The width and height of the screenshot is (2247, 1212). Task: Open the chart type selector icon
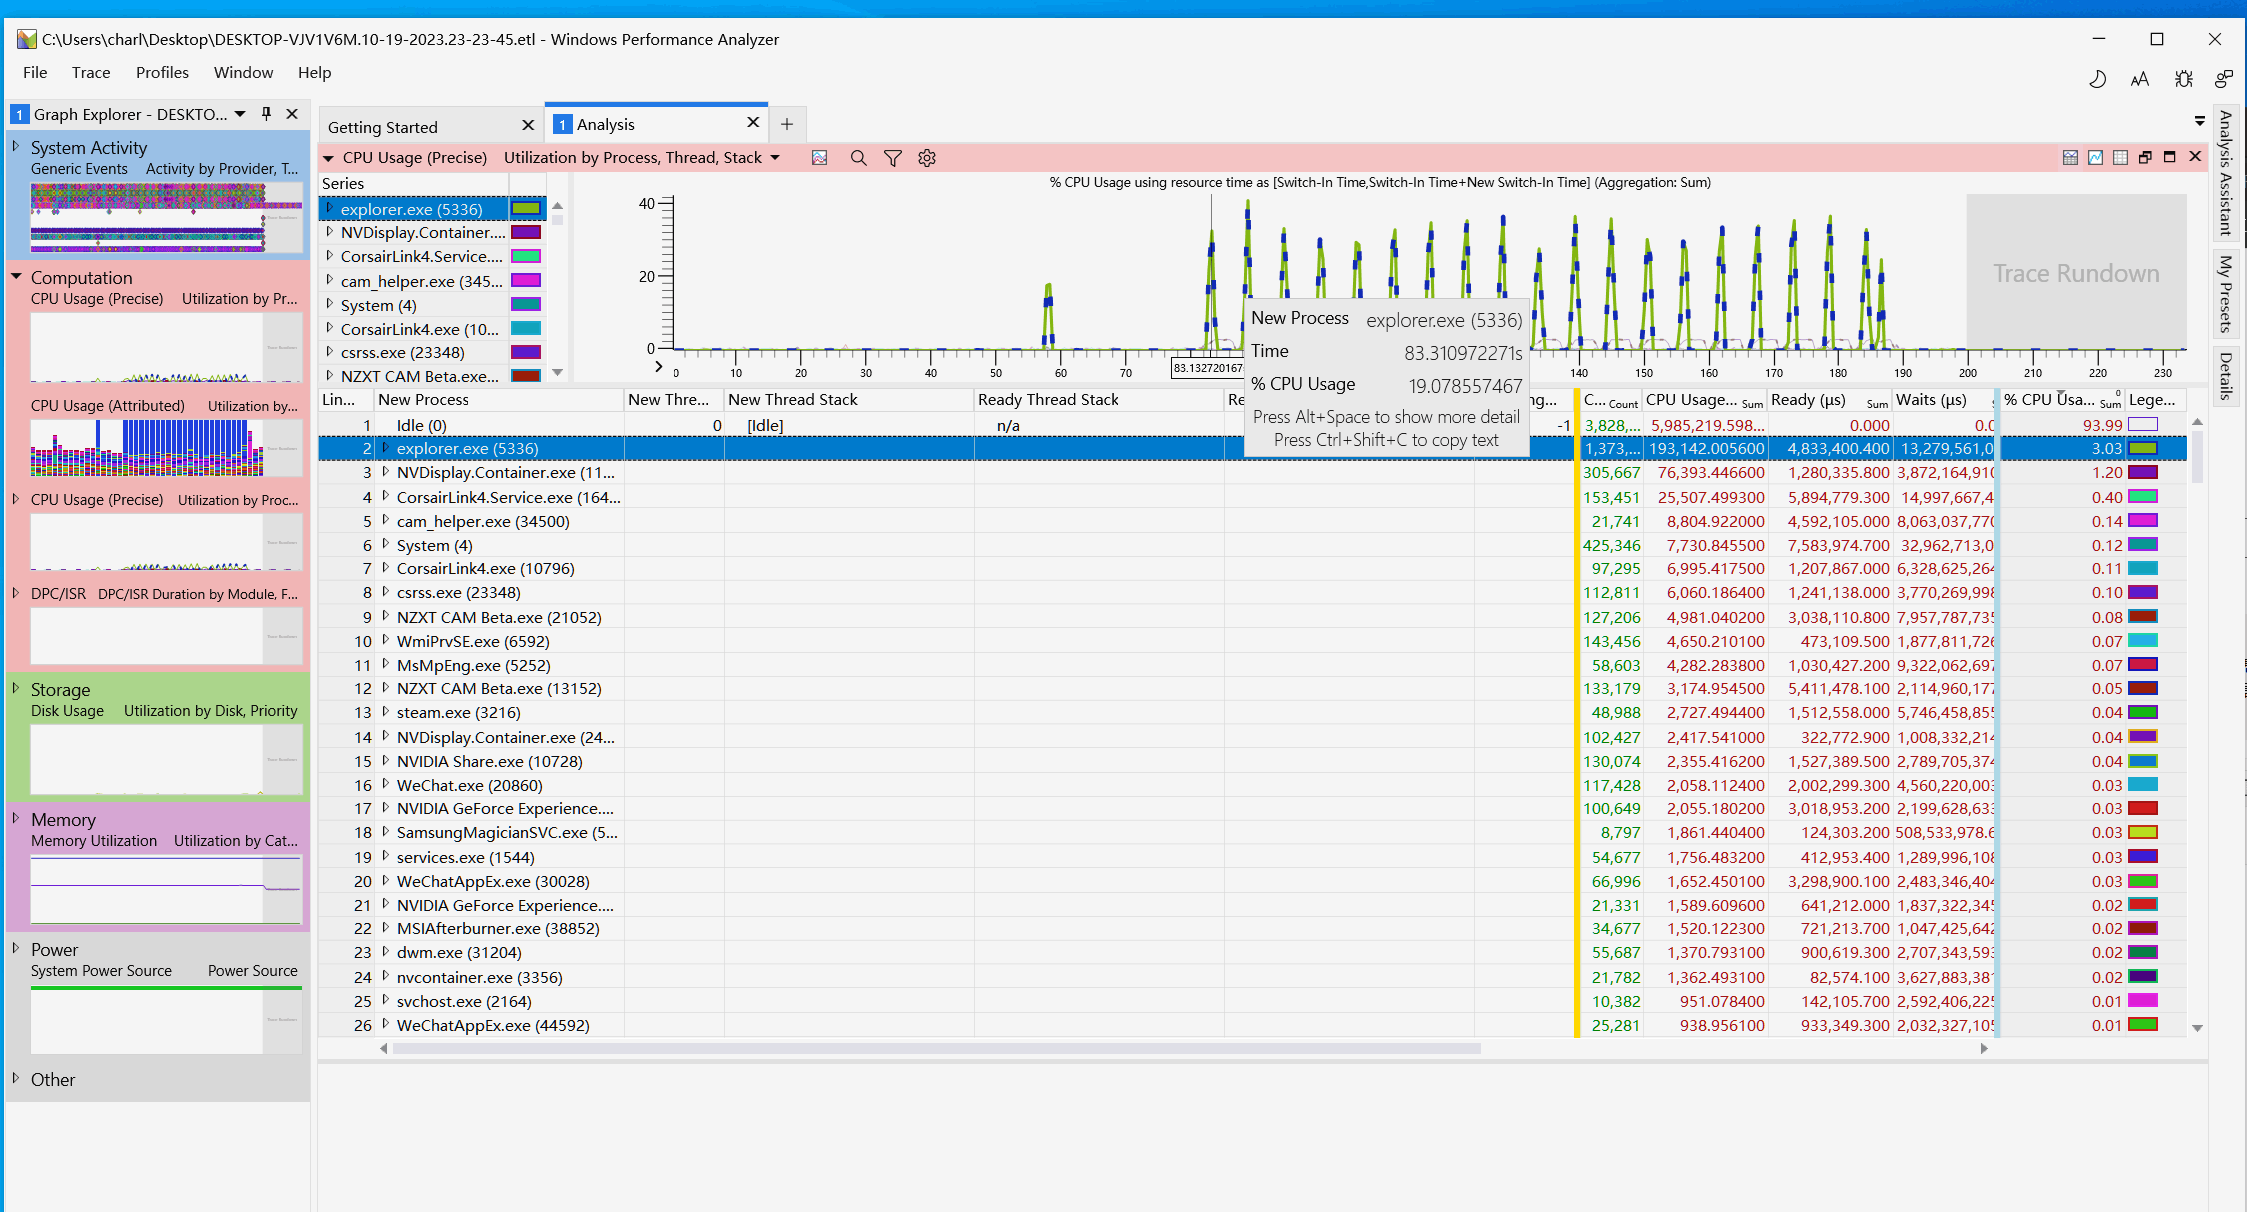point(819,158)
